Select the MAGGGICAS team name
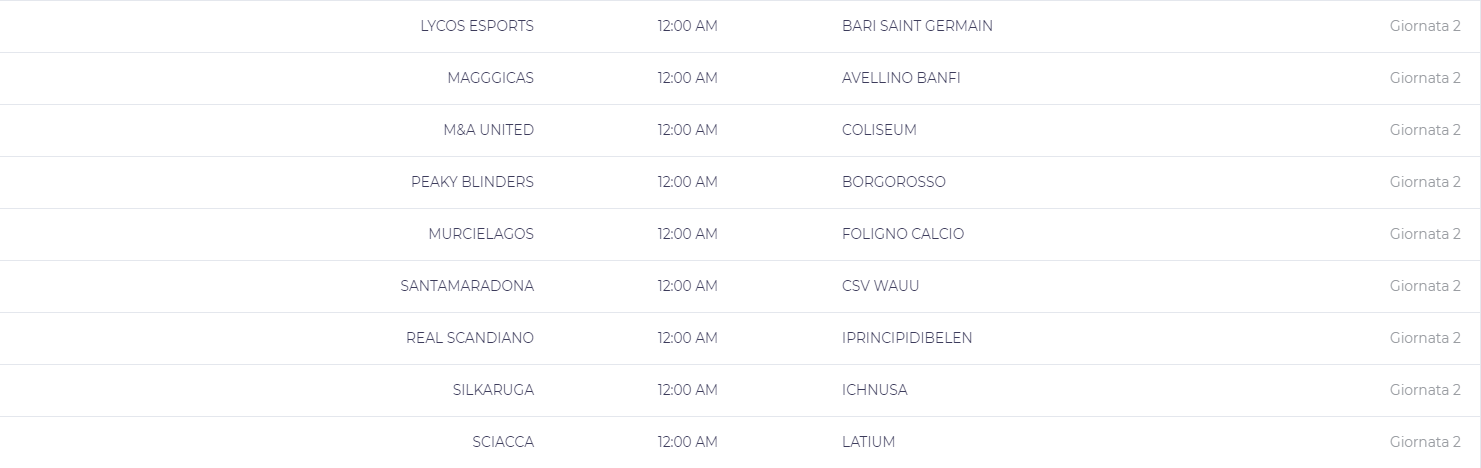The width and height of the screenshot is (1481, 468). 490,78
